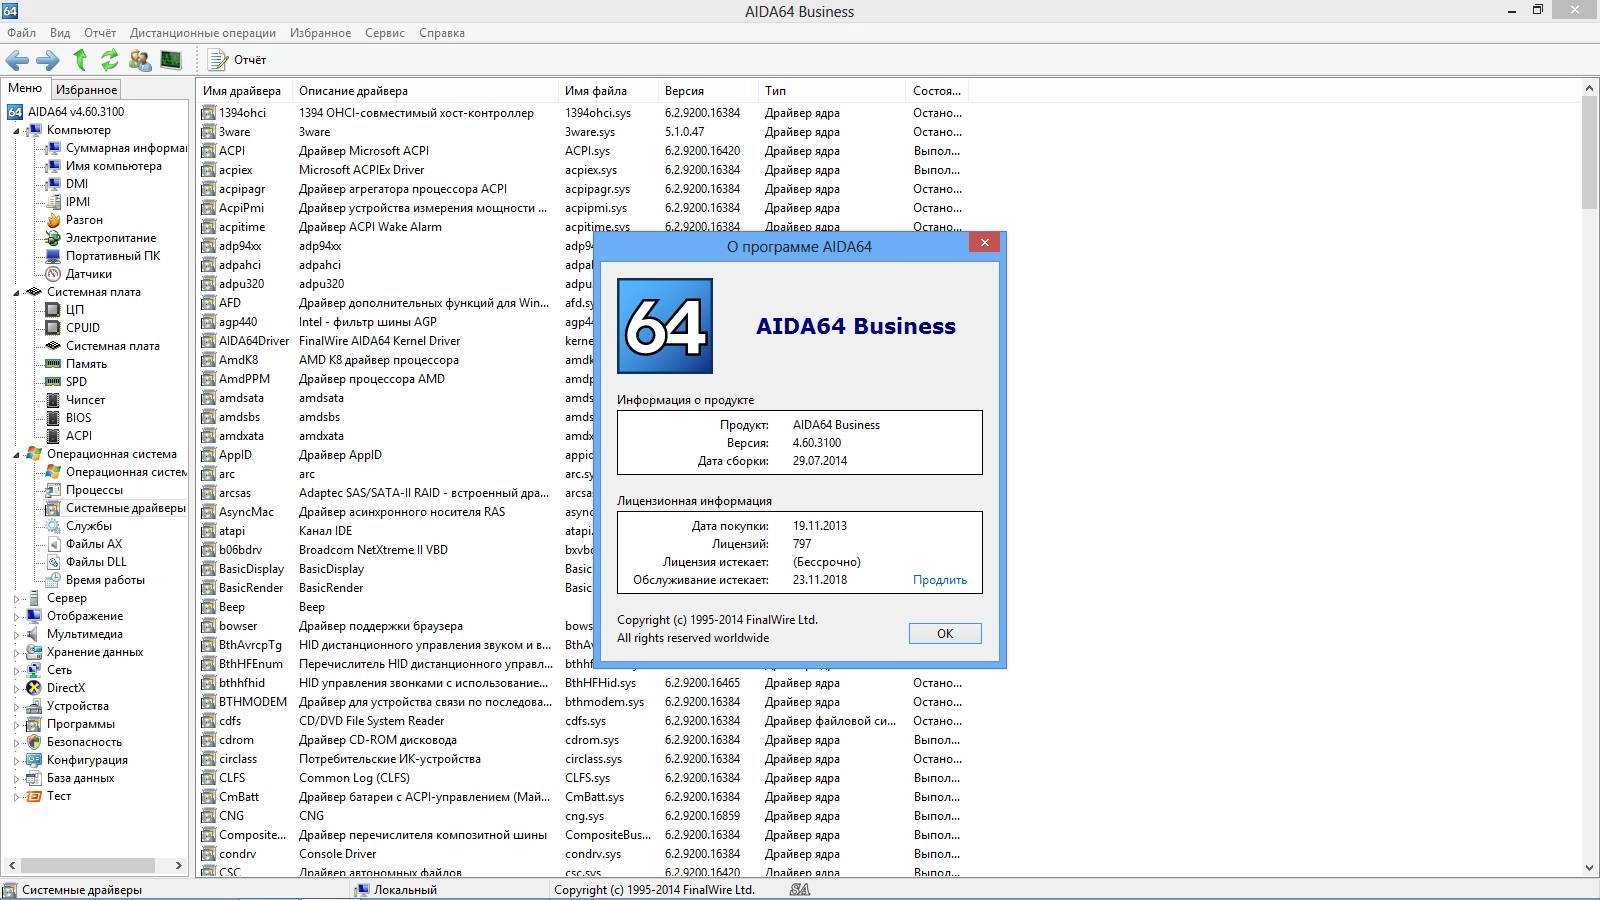This screenshot has width=1600, height=900.
Task: Open the Файл menu
Action: pyautogui.click(x=21, y=33)
